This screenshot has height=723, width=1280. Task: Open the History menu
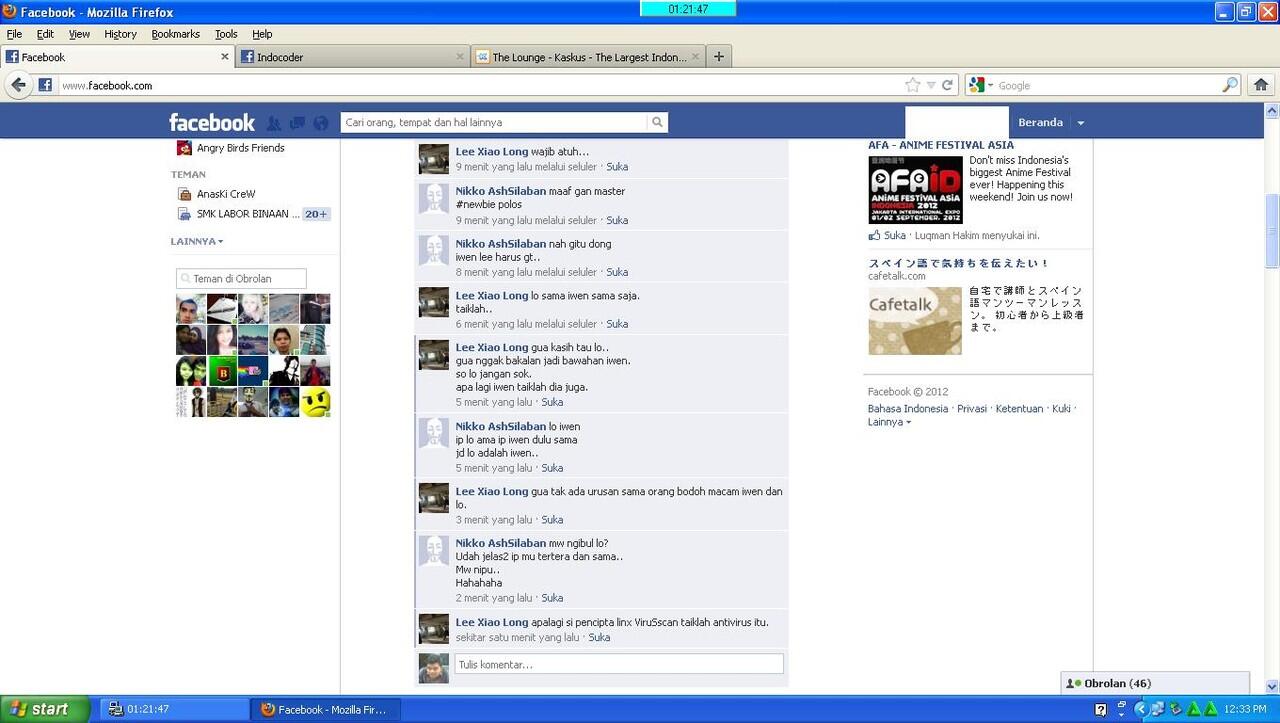point(120,34)
